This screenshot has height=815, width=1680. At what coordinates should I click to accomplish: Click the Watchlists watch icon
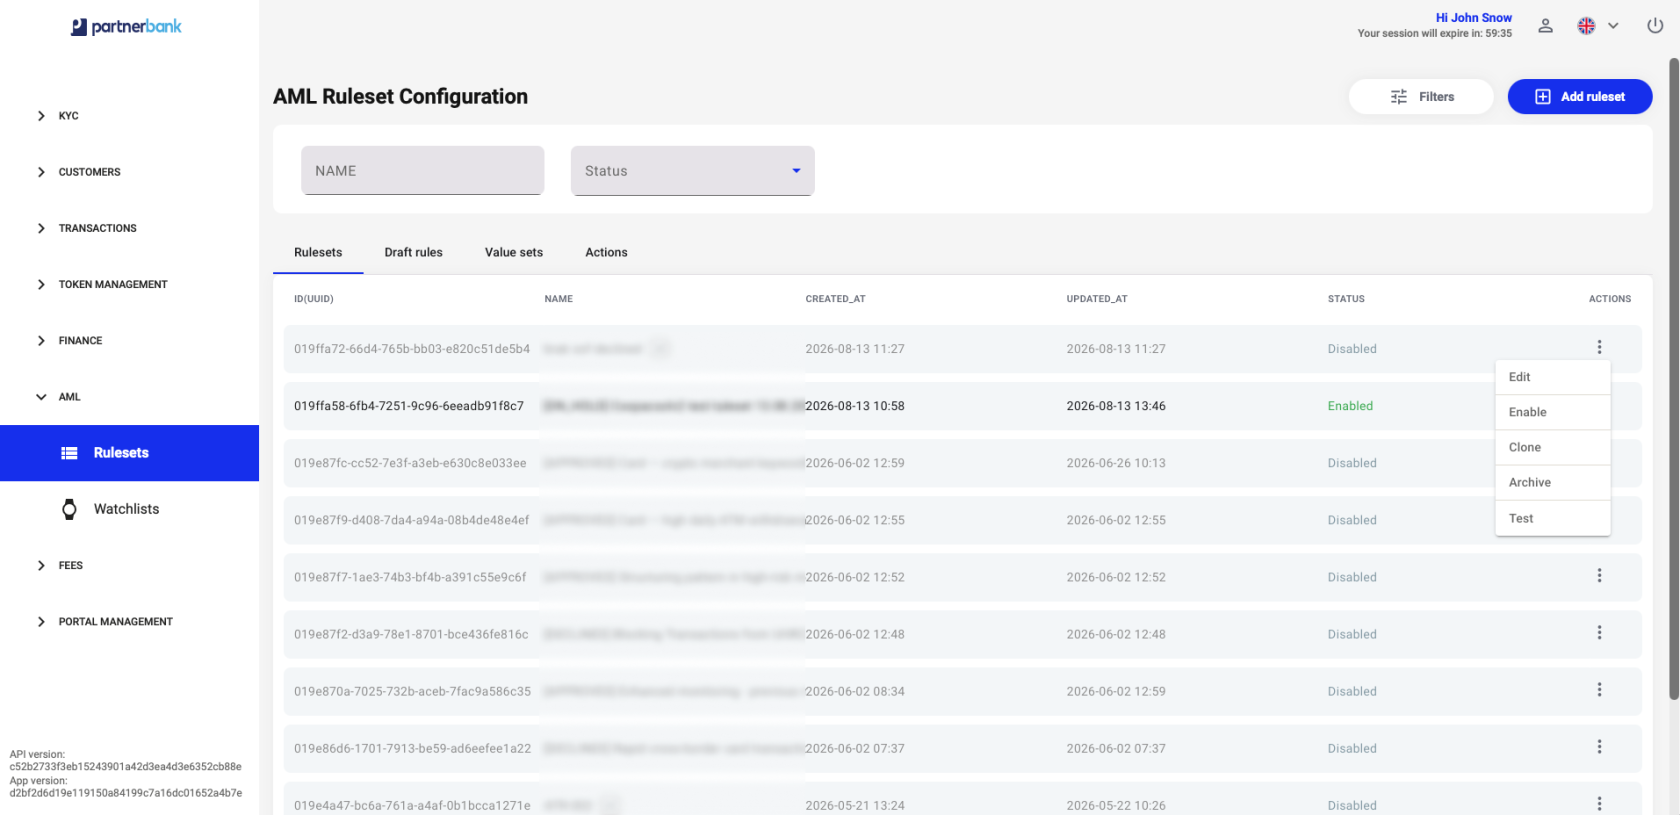69,509
